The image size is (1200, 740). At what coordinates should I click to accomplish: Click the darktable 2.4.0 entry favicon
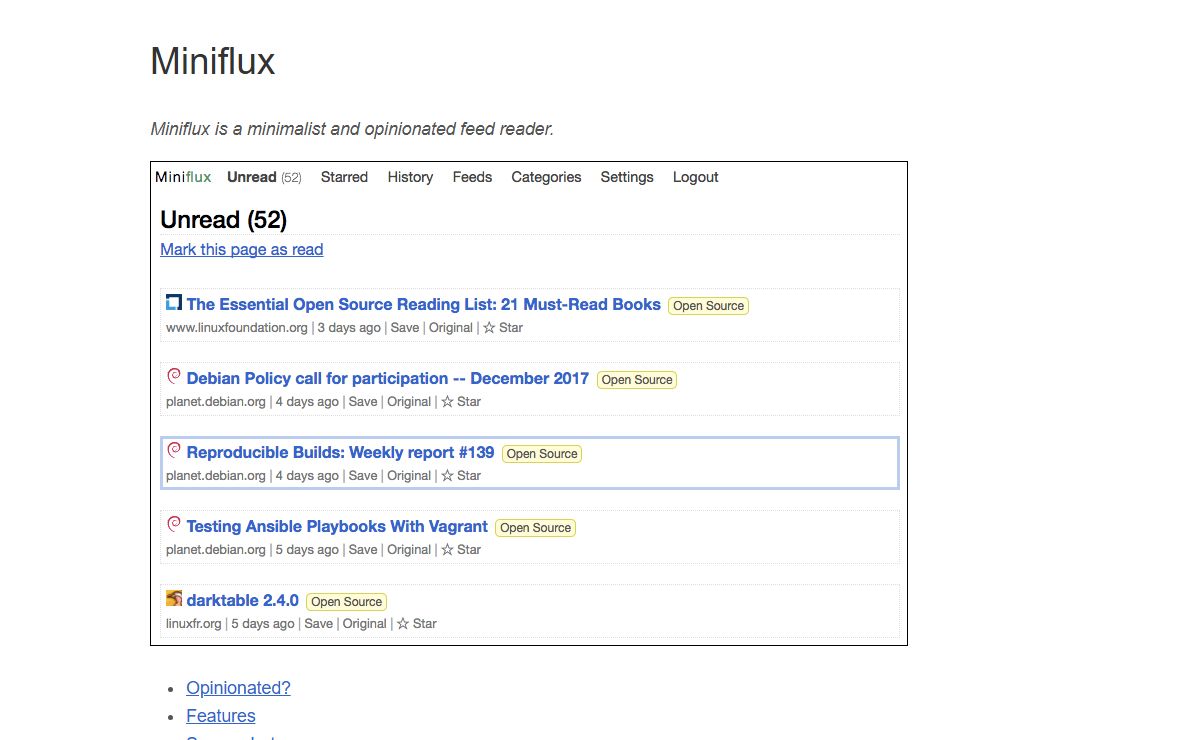[174, 598]
